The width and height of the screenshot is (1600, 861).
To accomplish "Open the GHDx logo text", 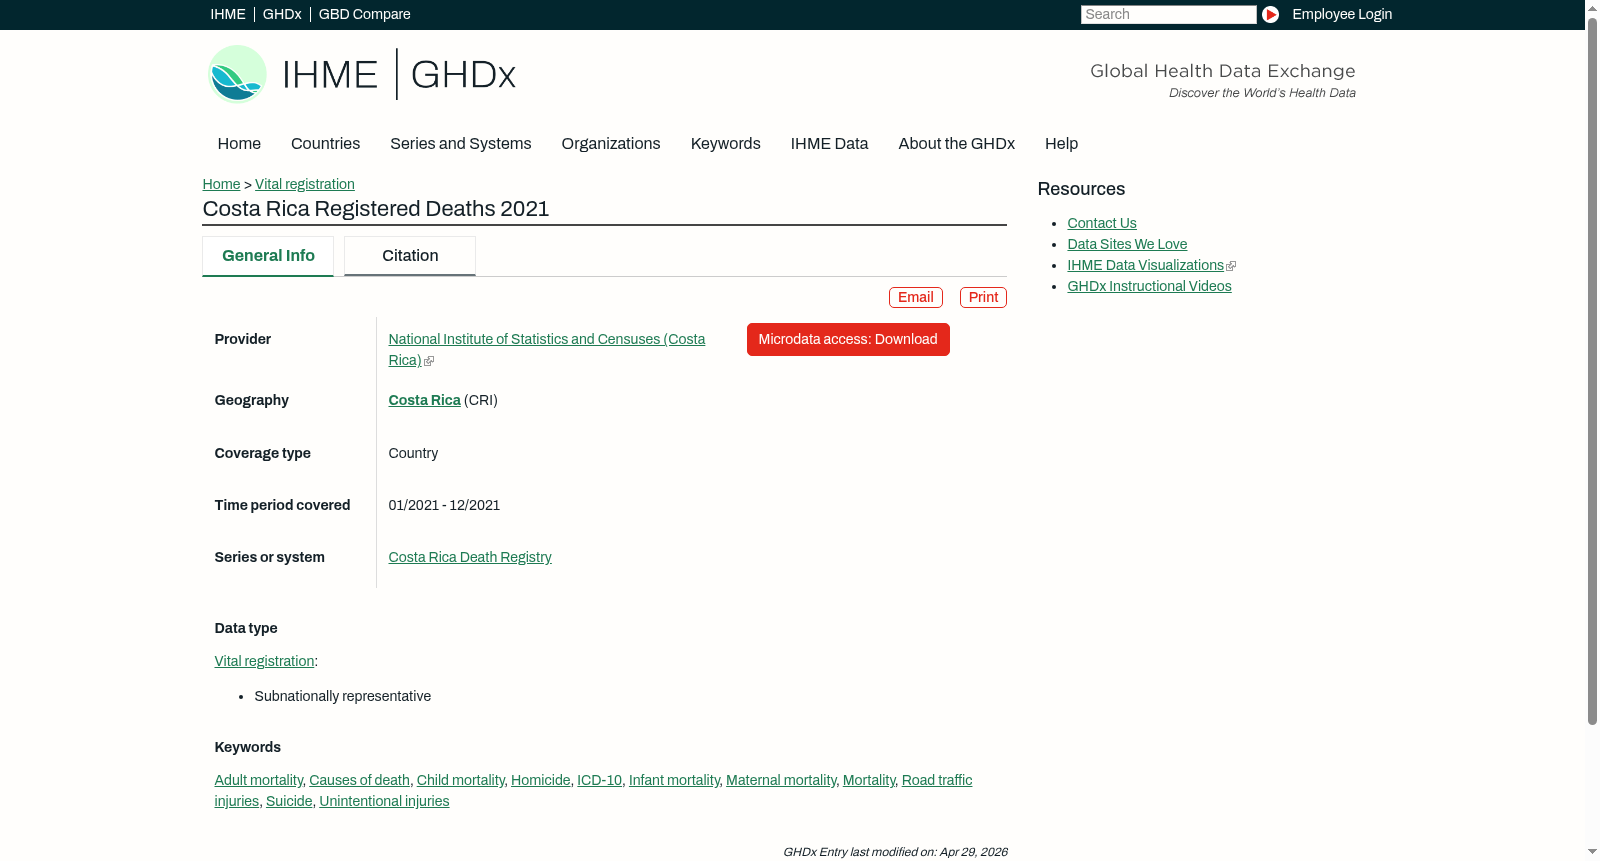I will coord(463,75).
